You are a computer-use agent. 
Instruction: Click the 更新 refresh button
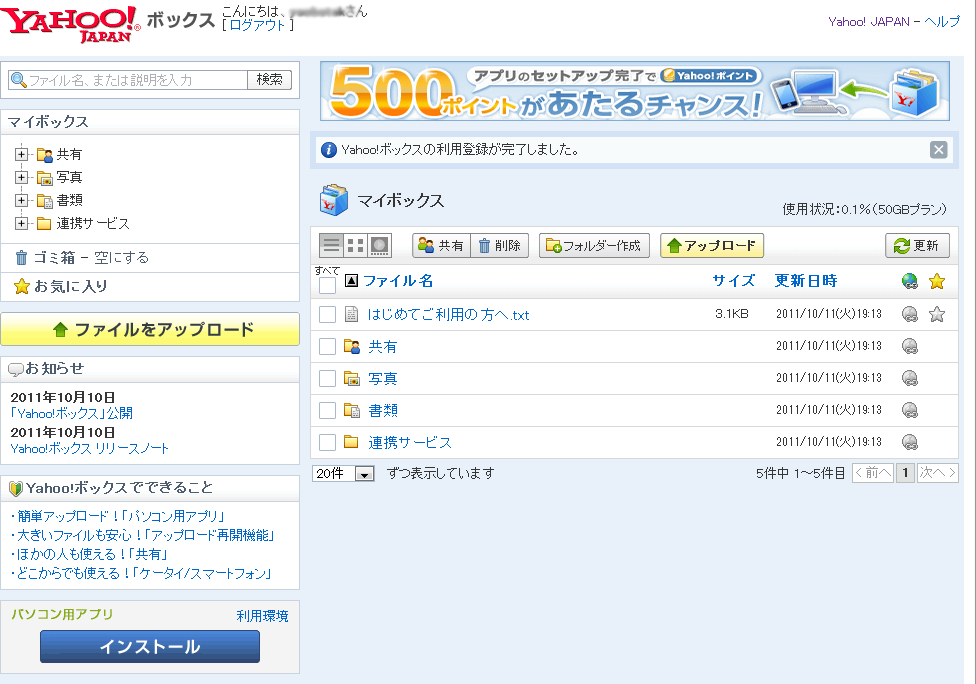[917, 245]
